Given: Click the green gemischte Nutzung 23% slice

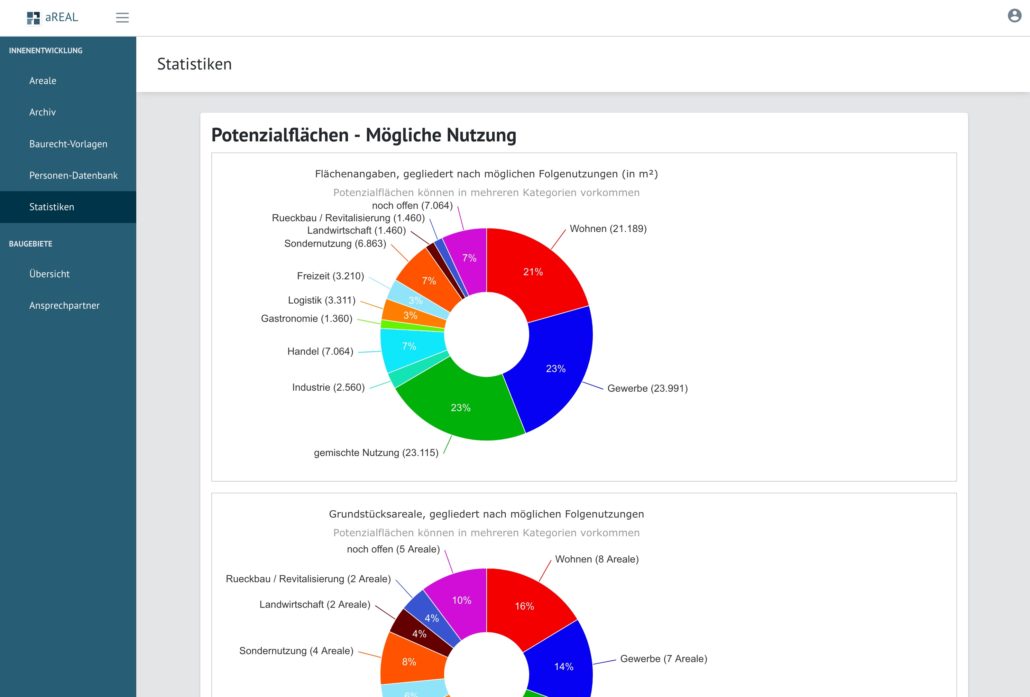Looking at the screenshot, I should tap(460, 407).
